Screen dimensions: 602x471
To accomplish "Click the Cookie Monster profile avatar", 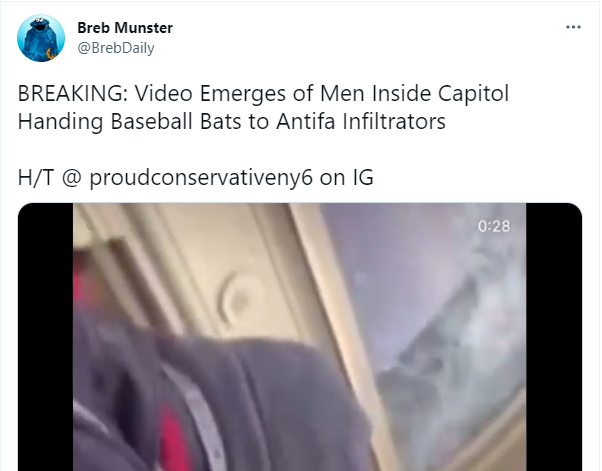I will click(41, 38).
